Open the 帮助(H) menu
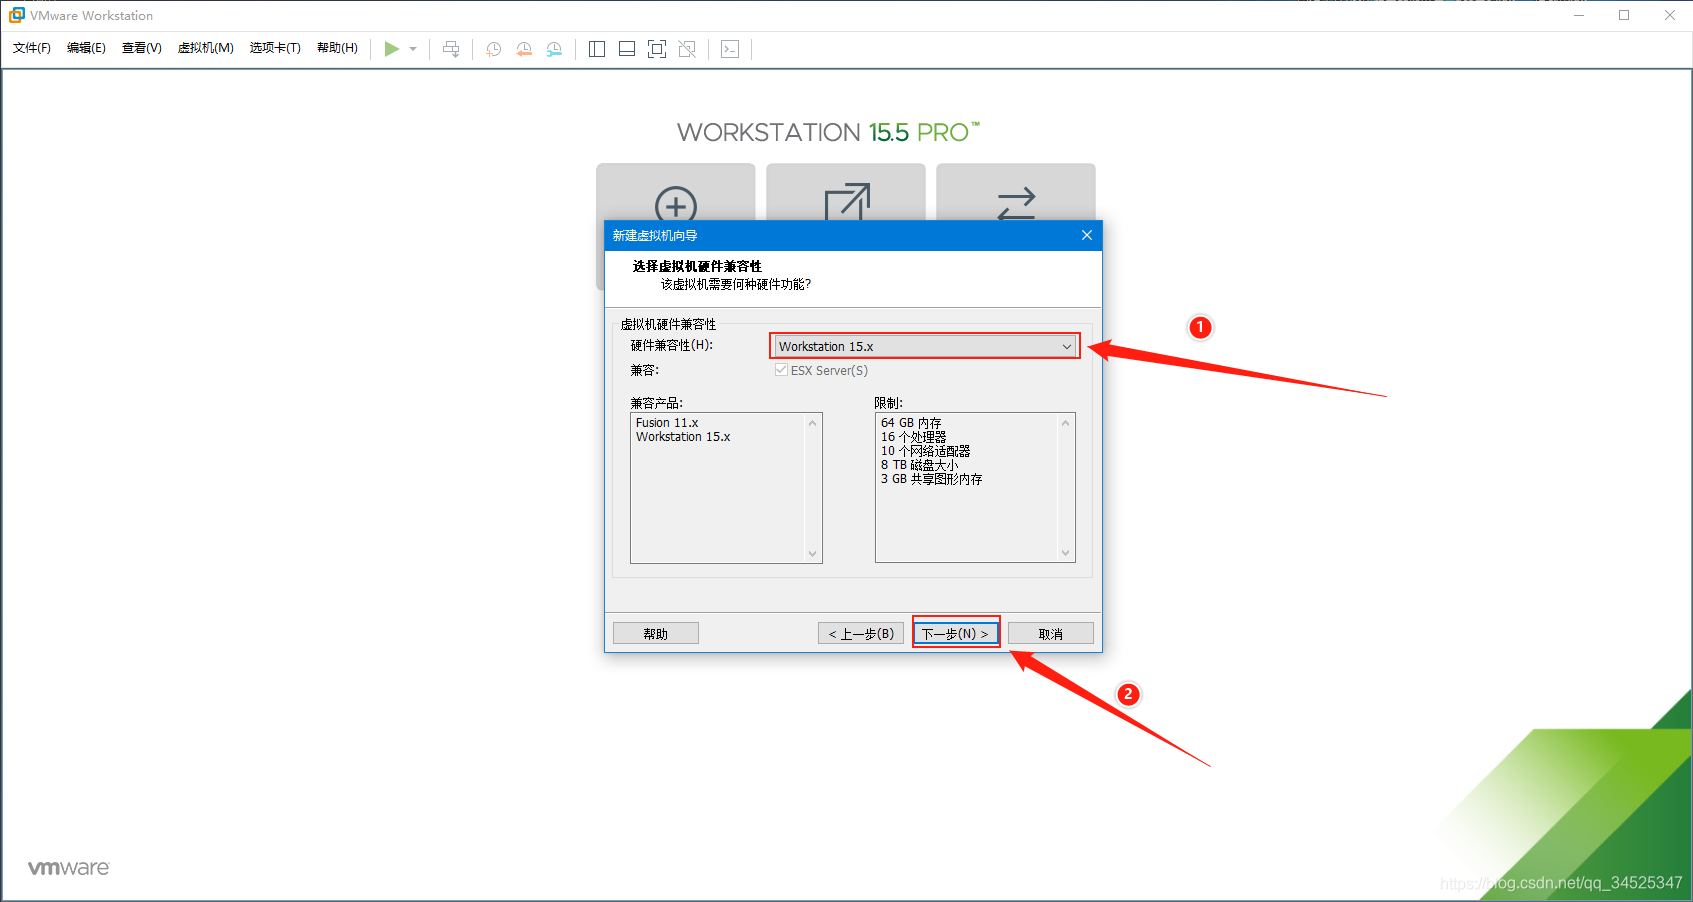 (x=337, y=48)
